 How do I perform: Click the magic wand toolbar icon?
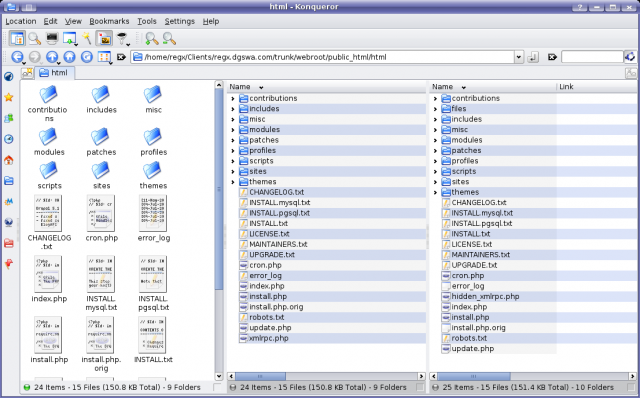[x=86, y=38]
